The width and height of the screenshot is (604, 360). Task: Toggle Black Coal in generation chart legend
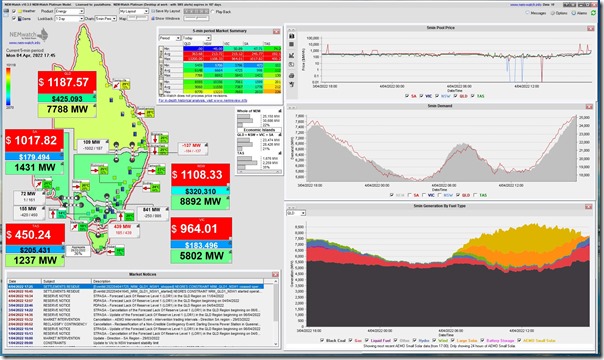point(322,340)
